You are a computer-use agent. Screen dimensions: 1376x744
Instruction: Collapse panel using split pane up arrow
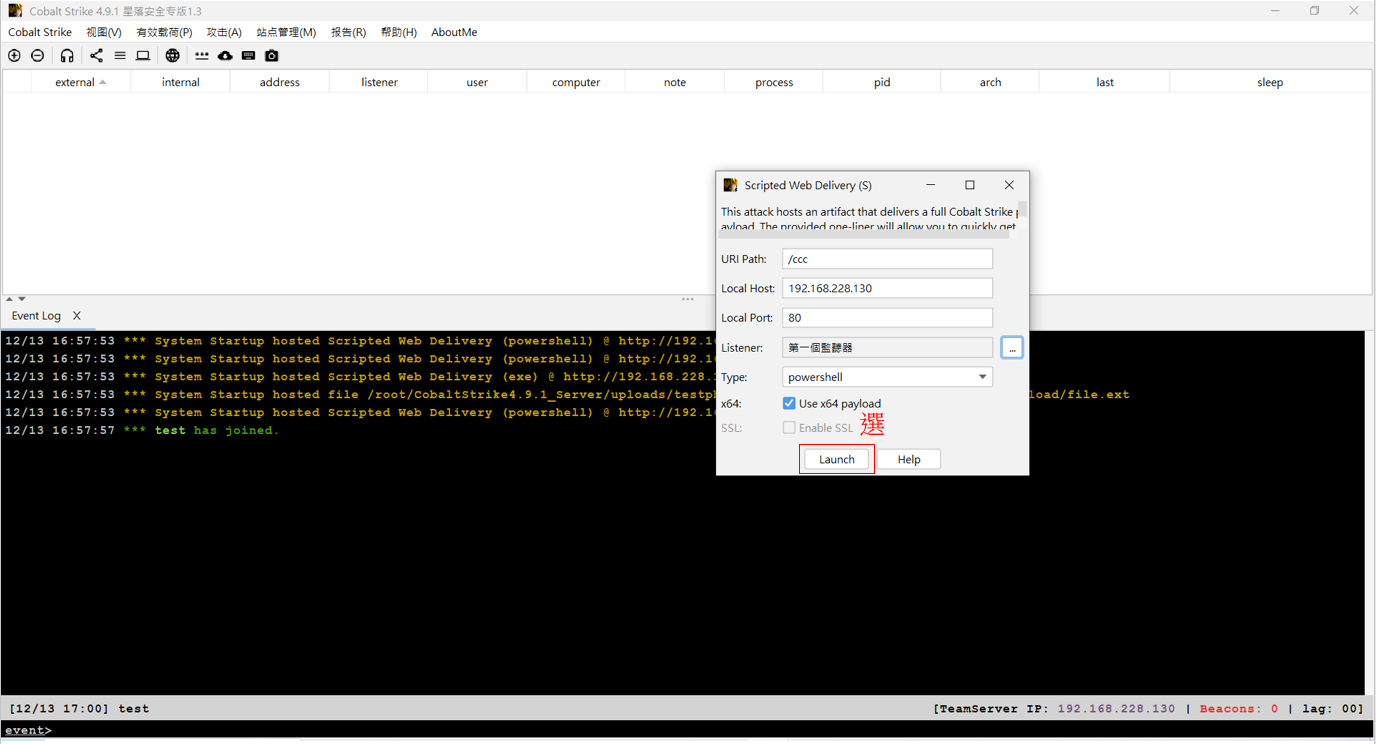(x=9, y=299)
